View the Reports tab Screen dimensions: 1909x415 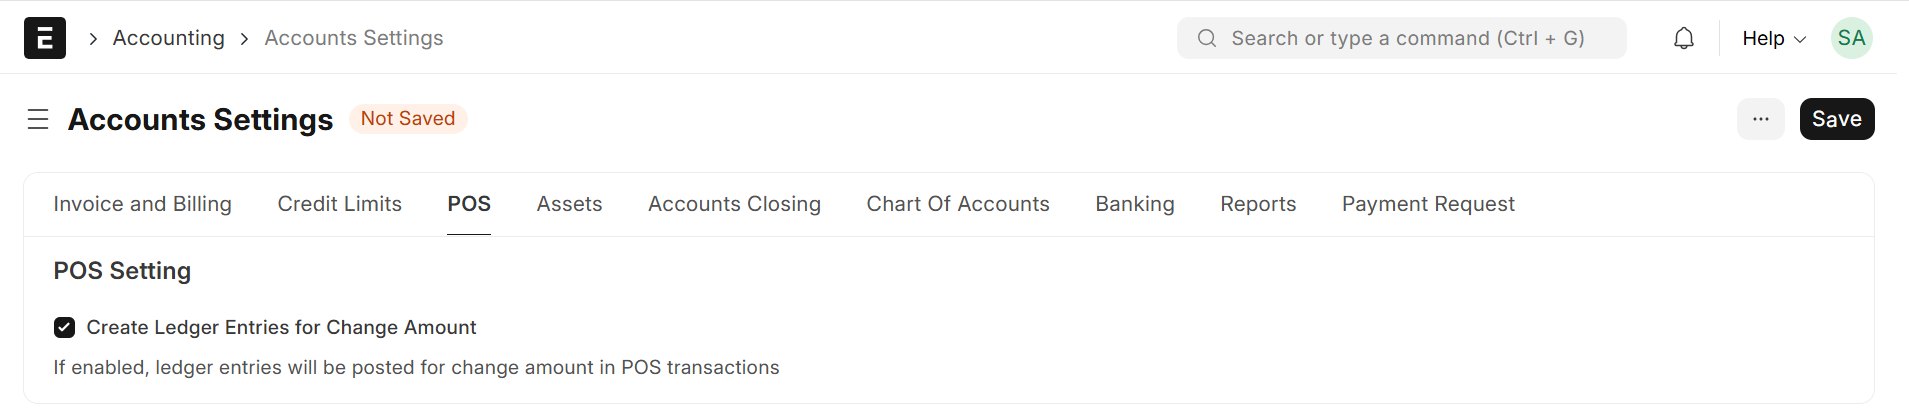tap(1258, 204)
